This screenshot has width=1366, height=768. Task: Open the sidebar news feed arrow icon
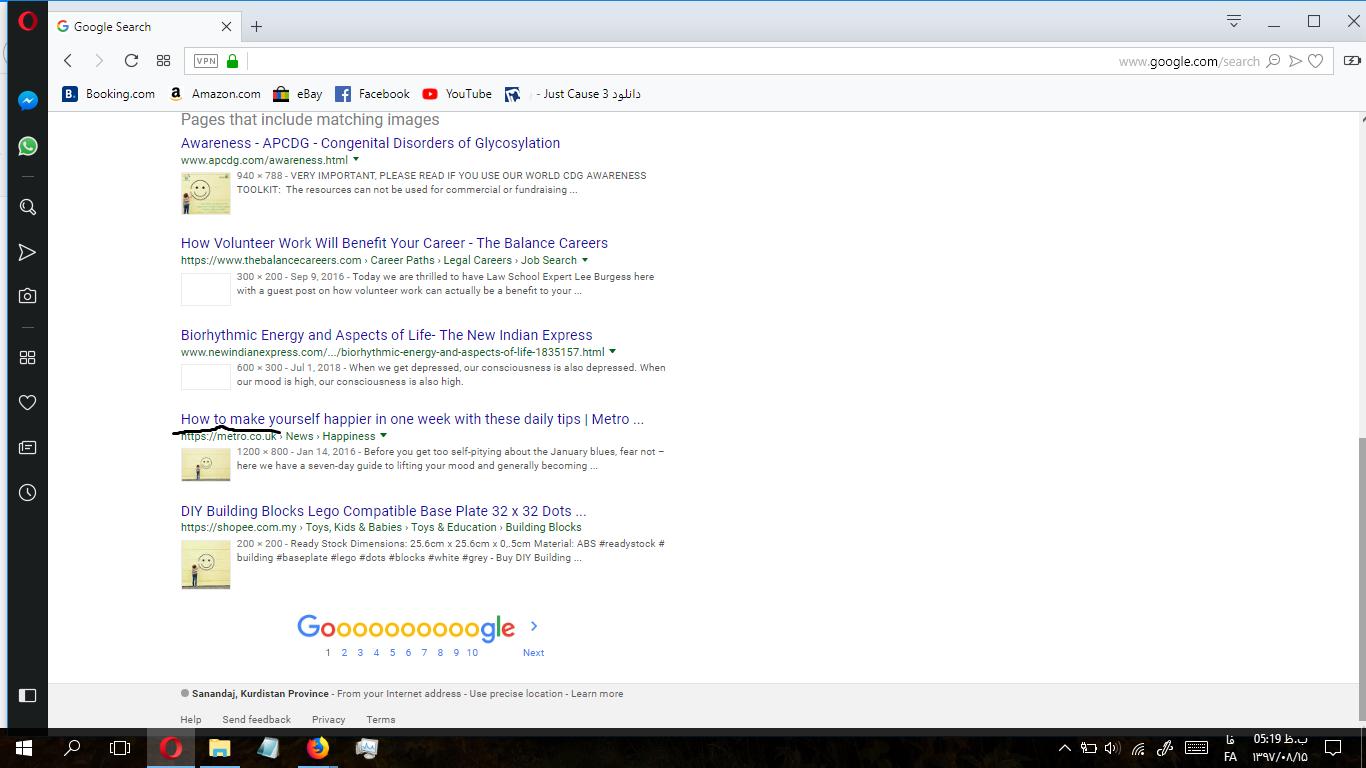28,252
